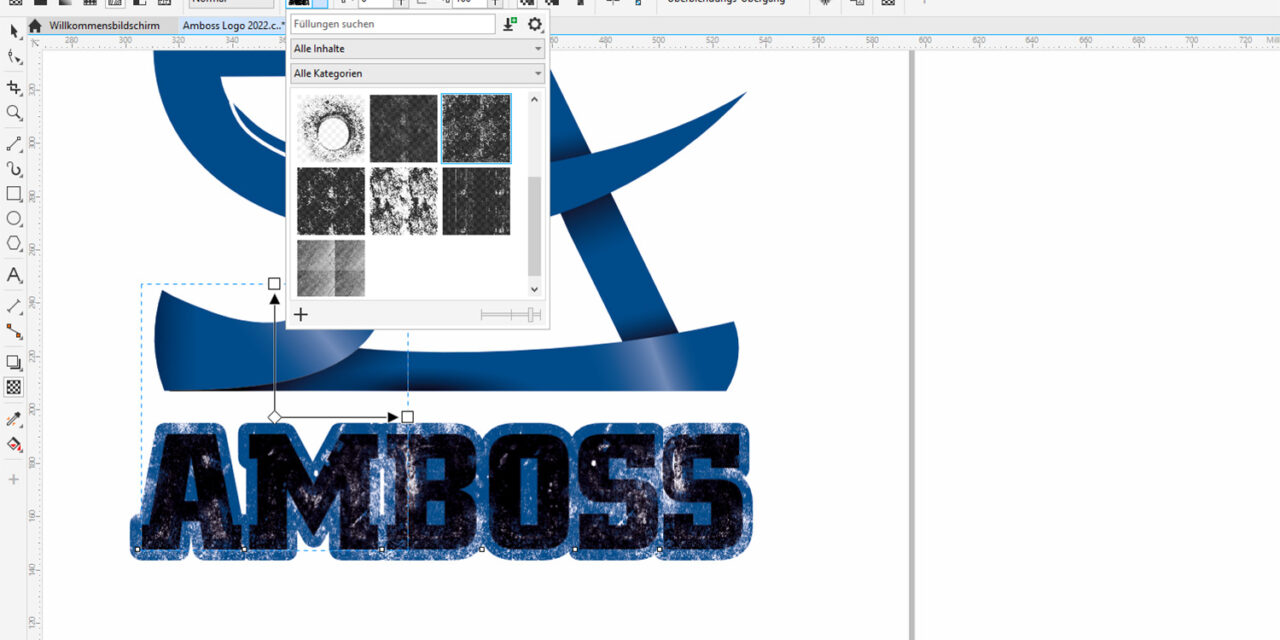1280x640 pixels.
Task: Choose the white mirrored splatter thumbnail
Action: pyautogui.click(x=404, y=201)
